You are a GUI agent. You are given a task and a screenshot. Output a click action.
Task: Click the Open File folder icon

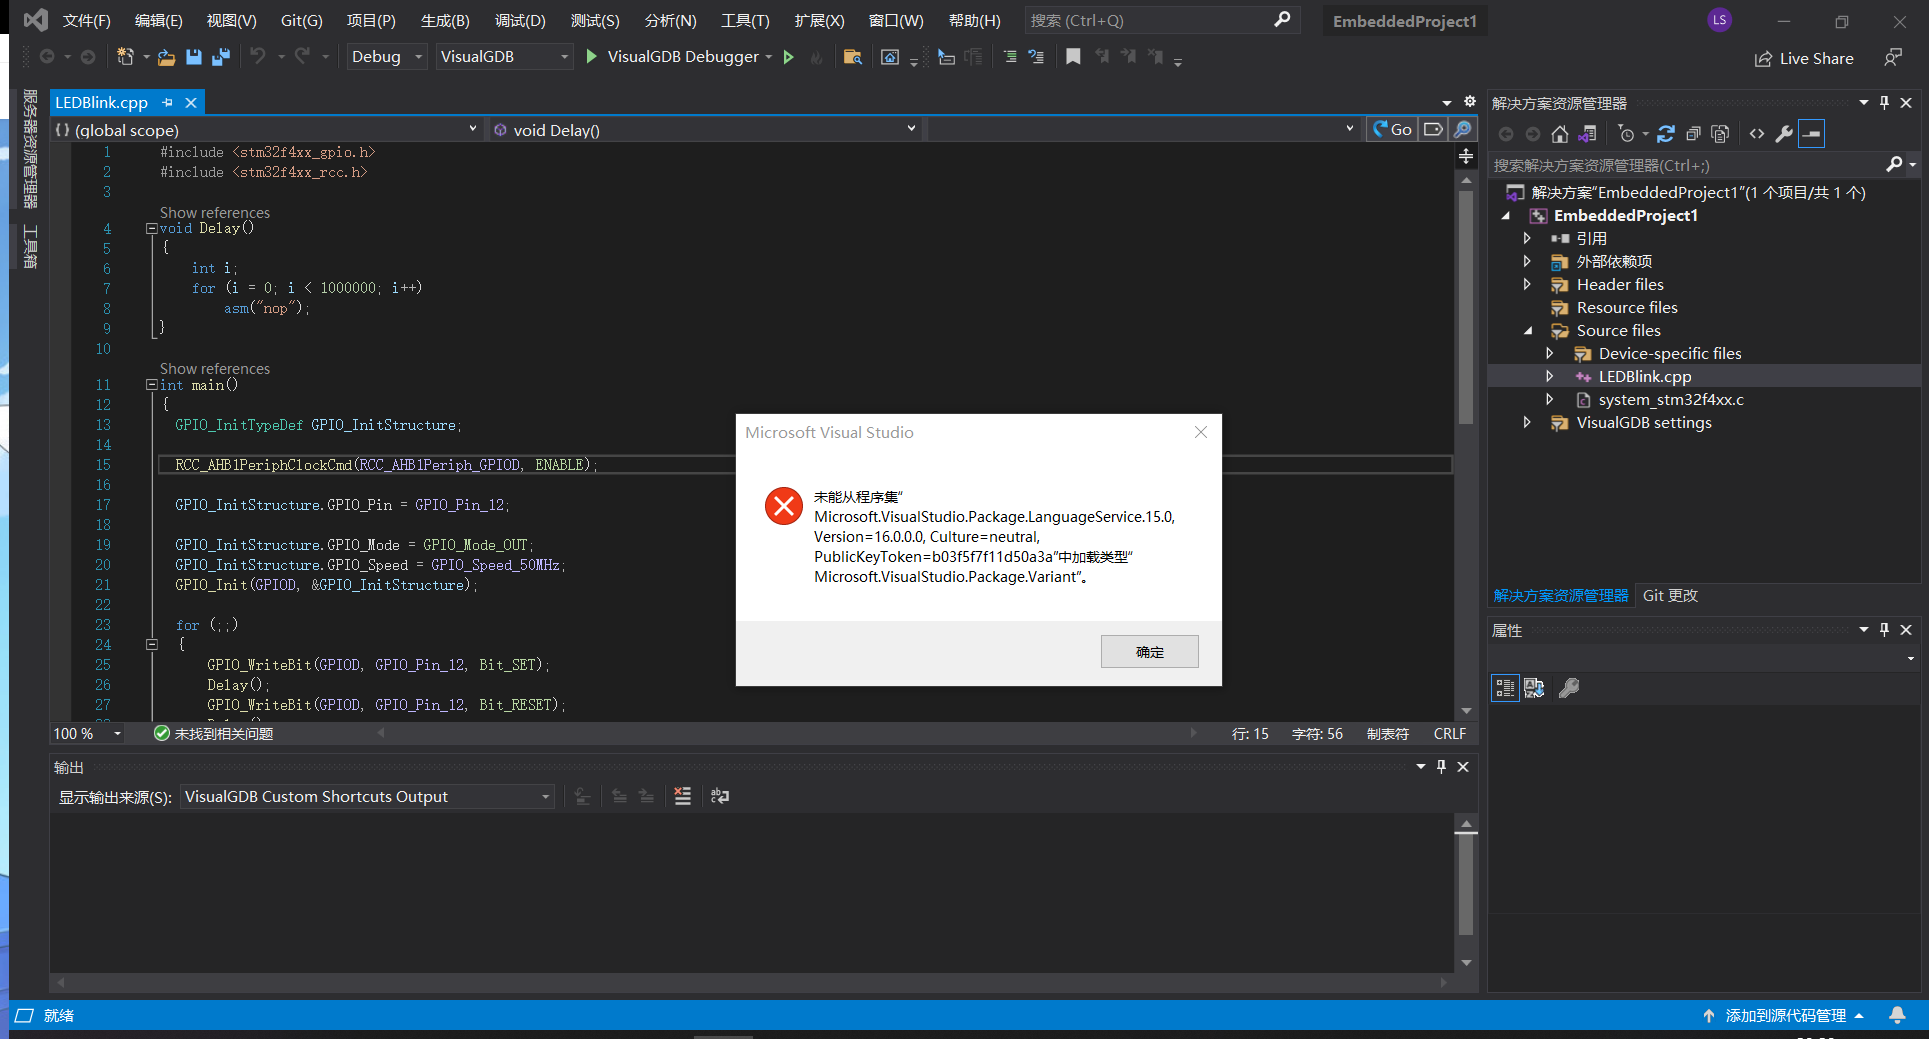166,57
